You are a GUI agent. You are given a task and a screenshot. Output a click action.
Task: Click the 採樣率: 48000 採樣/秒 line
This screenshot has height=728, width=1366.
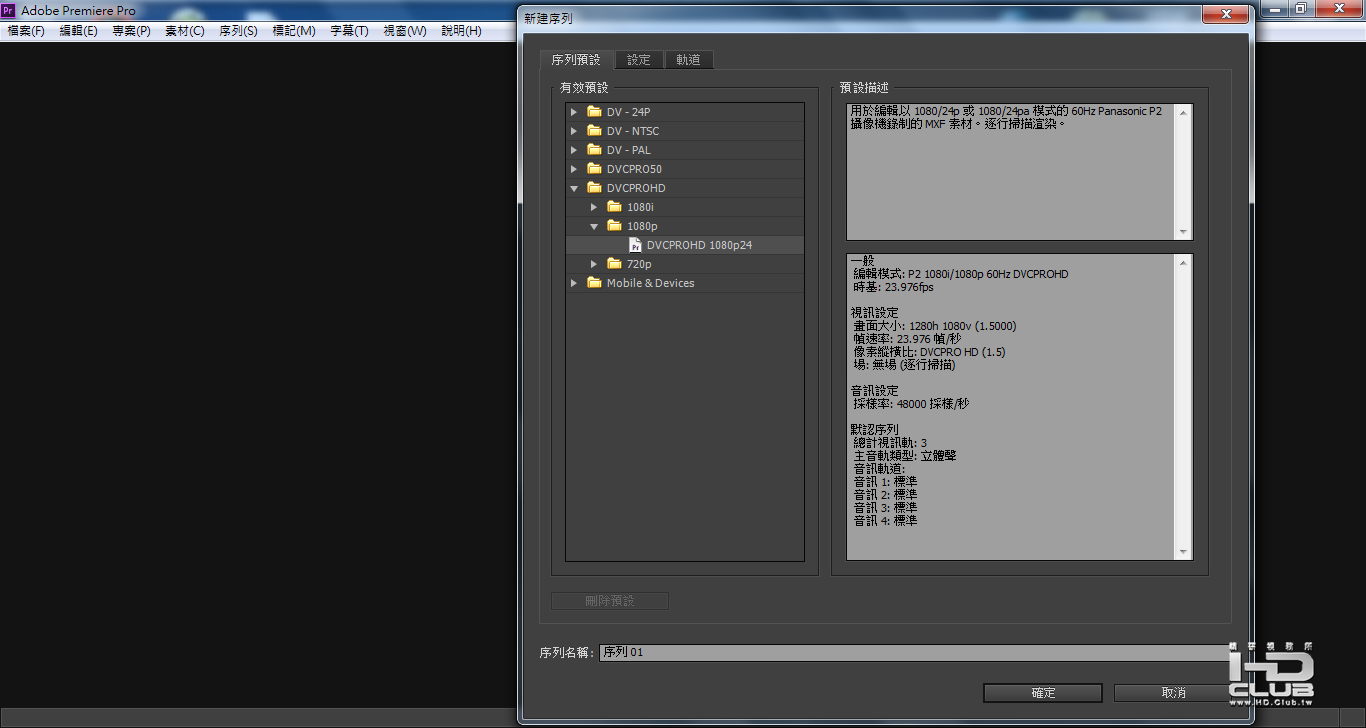(911, 404)
